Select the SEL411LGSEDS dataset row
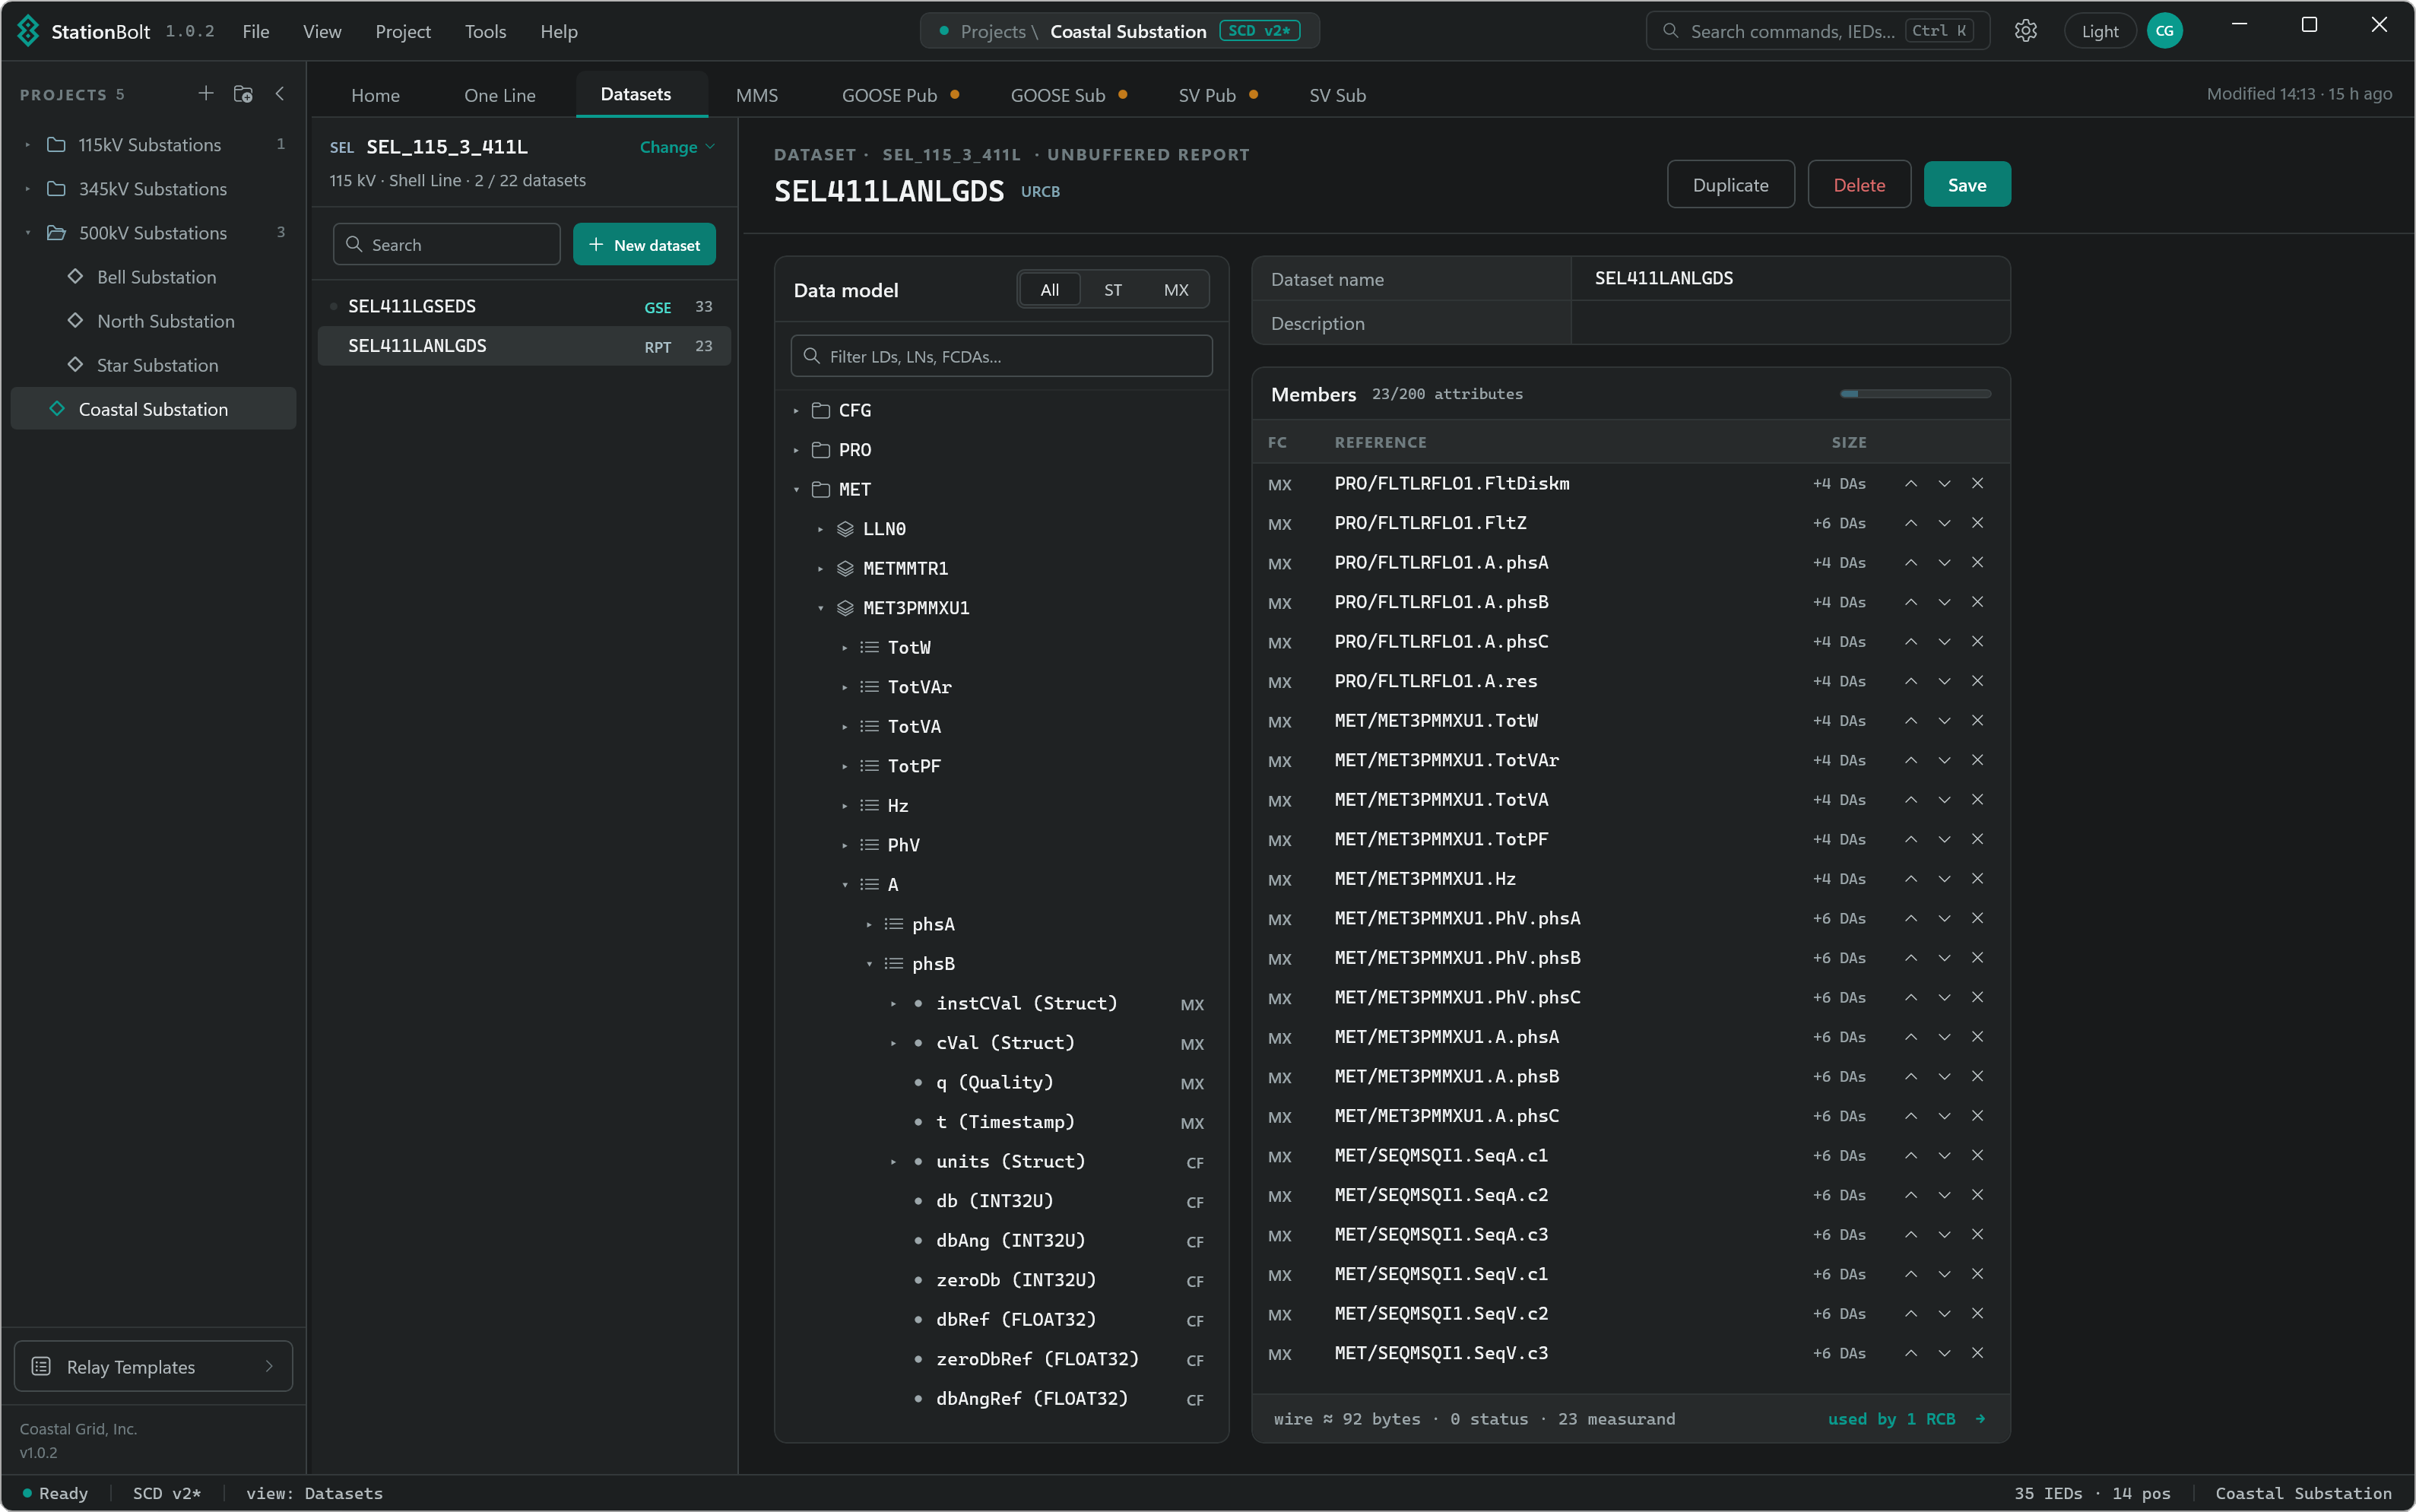Image resolution: width=2416 pixels, height=1512 pixels. [524, 306]
